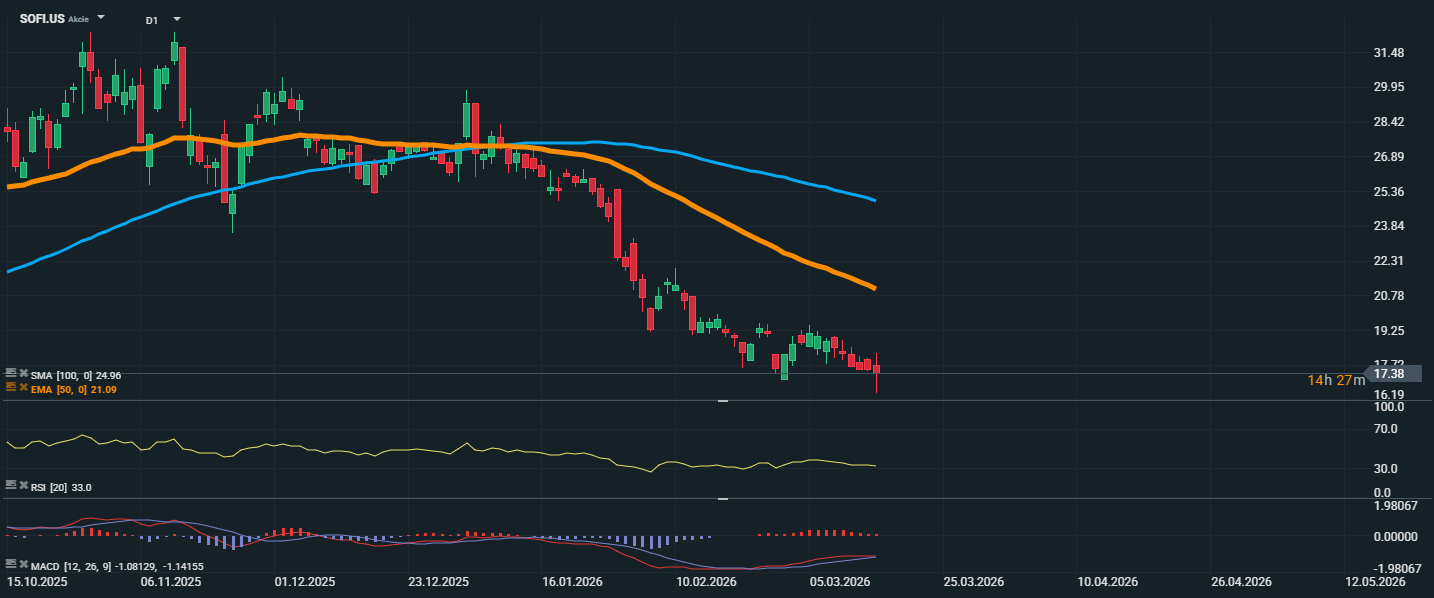The image size is (1434, 598).
Task: Click the 10.02.2026 date on time axis
Action: [708, 581]
